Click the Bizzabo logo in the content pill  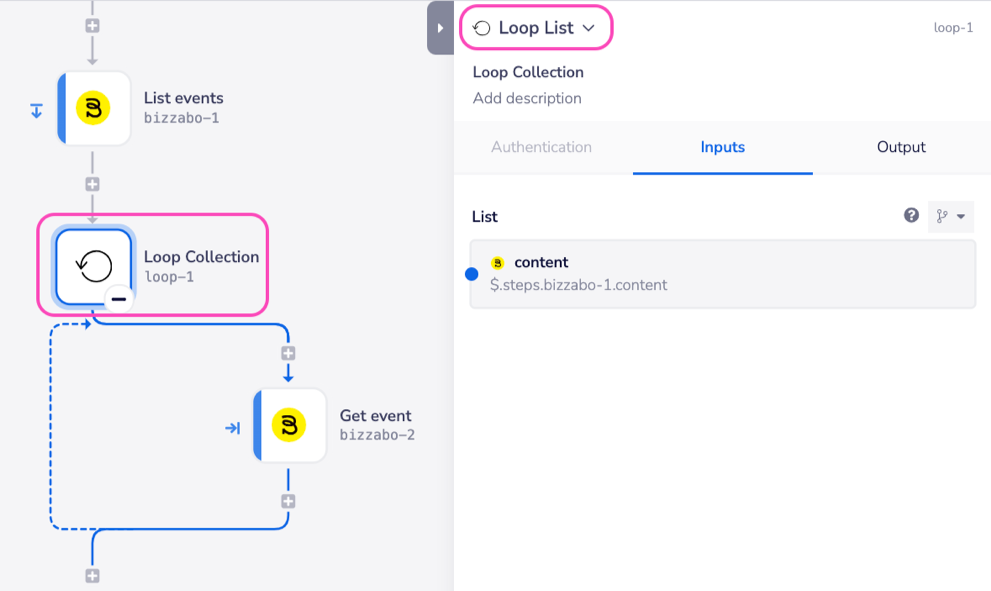click(498, 263)
